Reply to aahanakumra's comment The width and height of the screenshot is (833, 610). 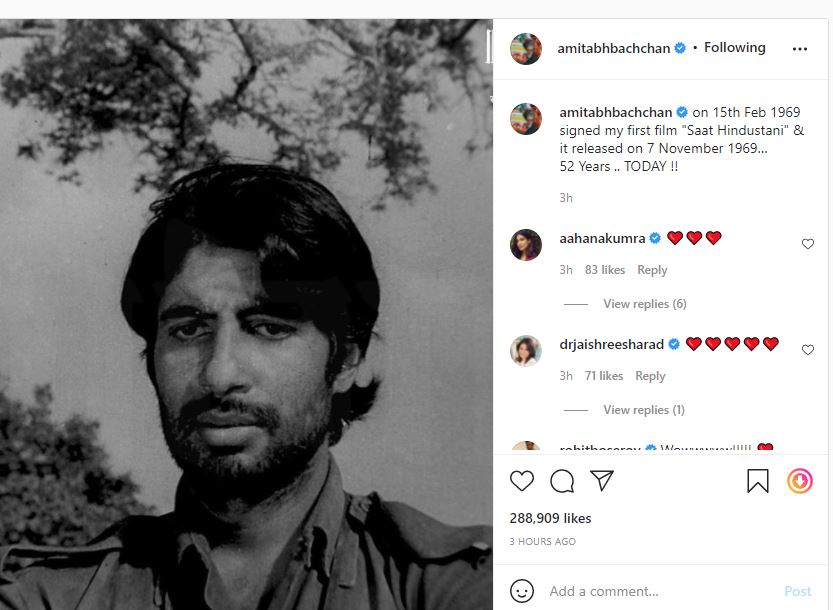[652, 270]
